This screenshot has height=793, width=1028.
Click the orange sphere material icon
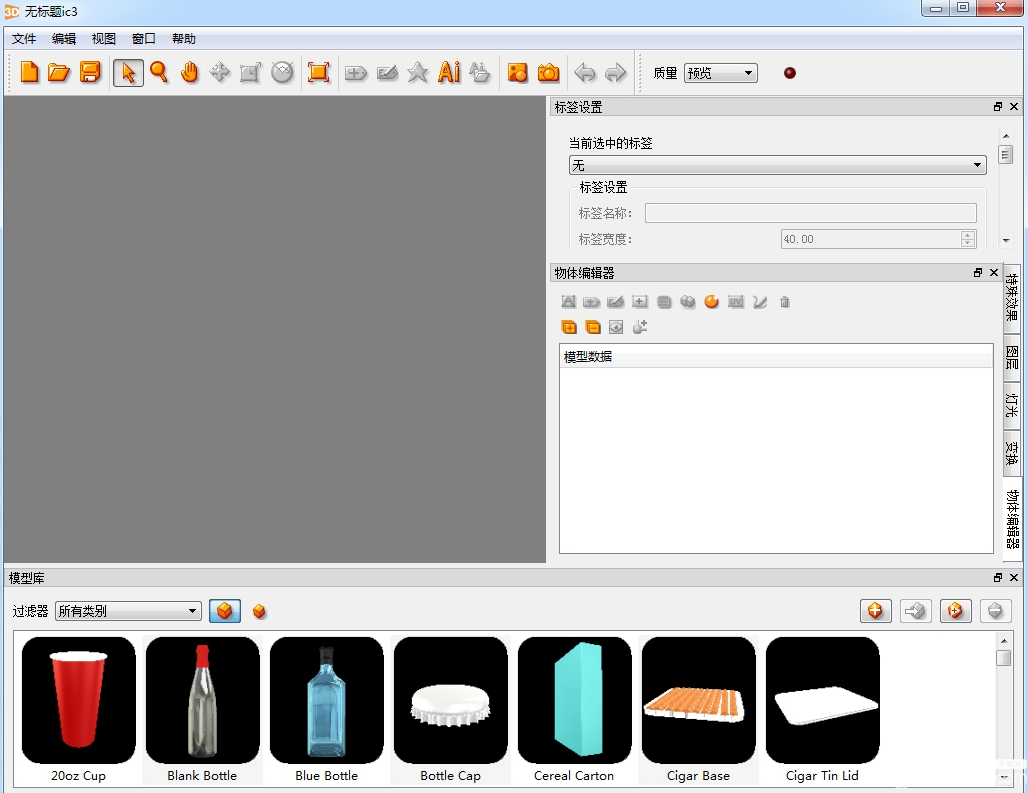[712, 301]
